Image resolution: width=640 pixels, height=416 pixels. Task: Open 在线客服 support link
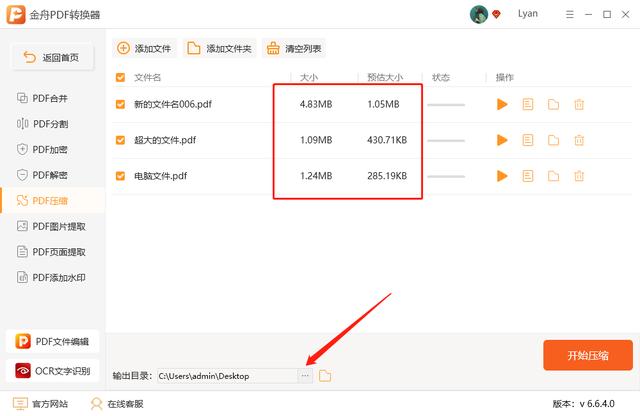point(117,404)
